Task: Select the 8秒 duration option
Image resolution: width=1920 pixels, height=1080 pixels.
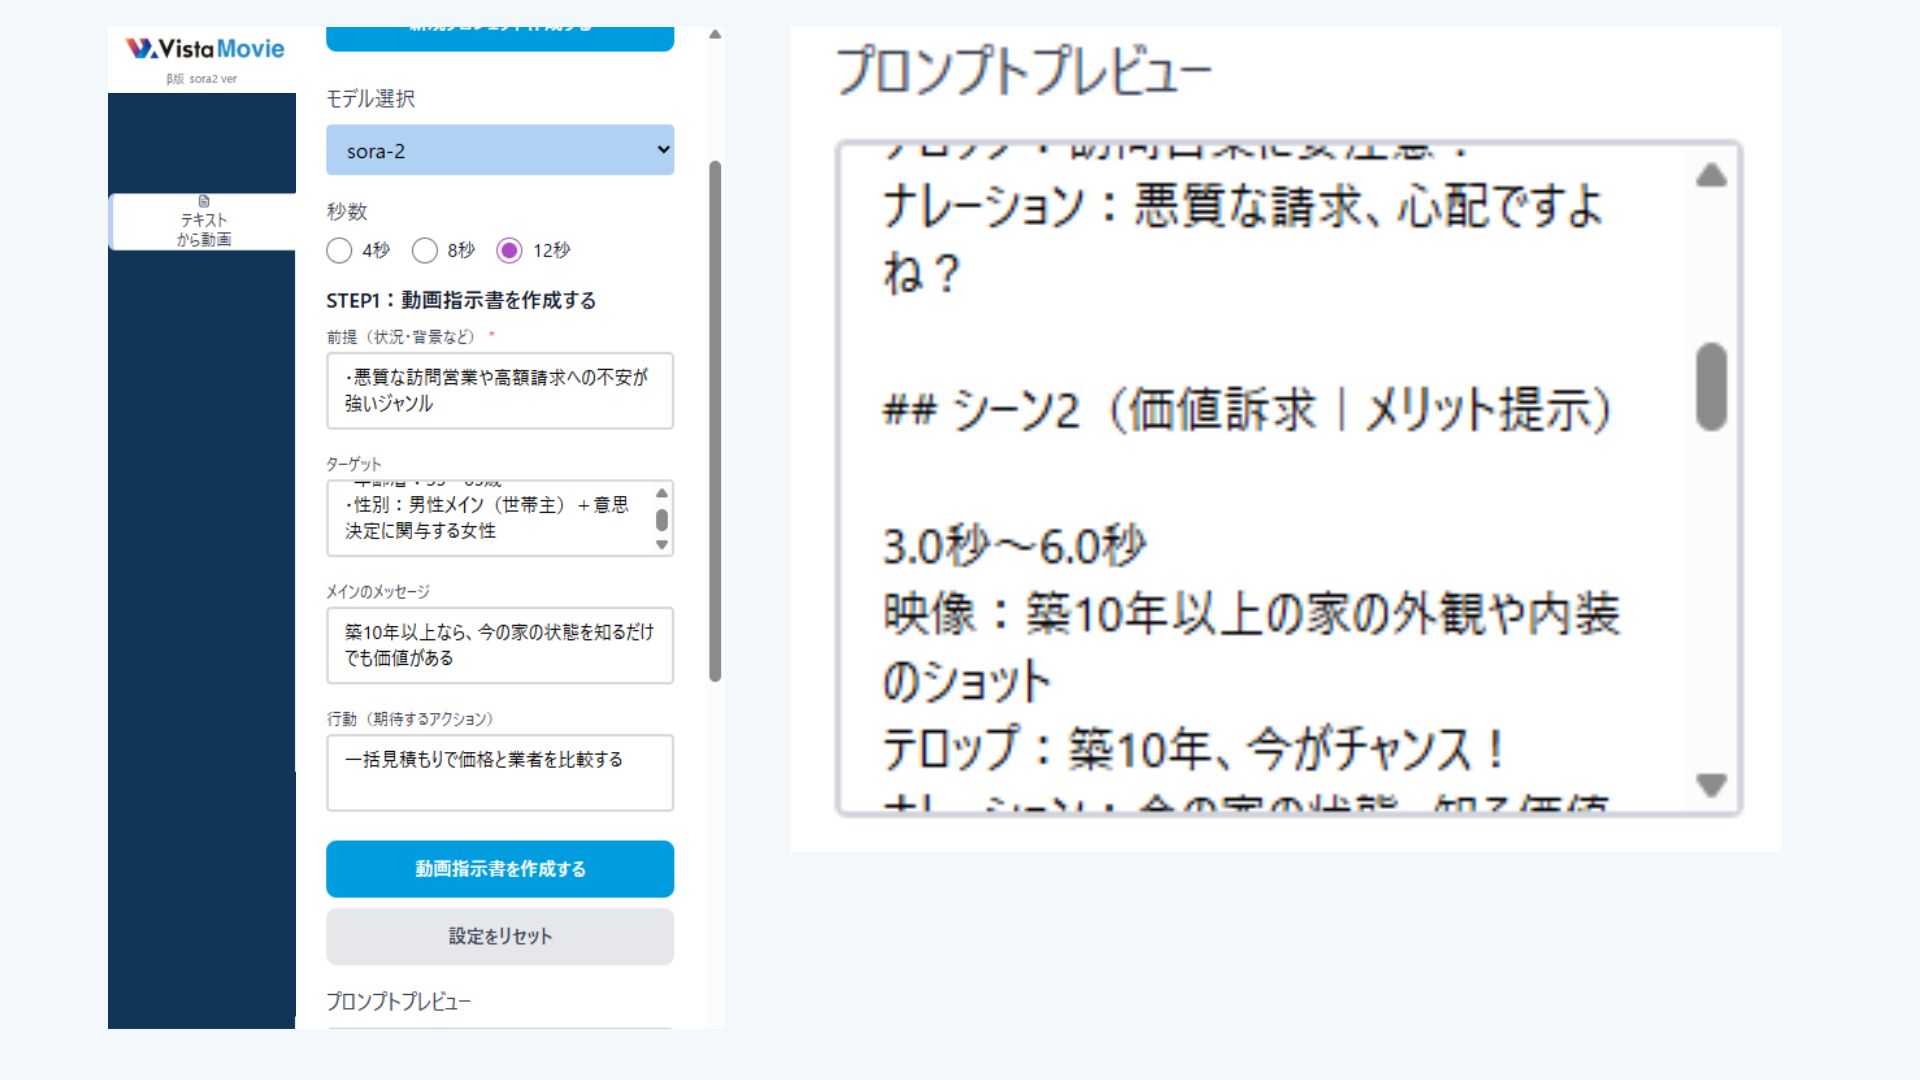Action: coord(425,250)
